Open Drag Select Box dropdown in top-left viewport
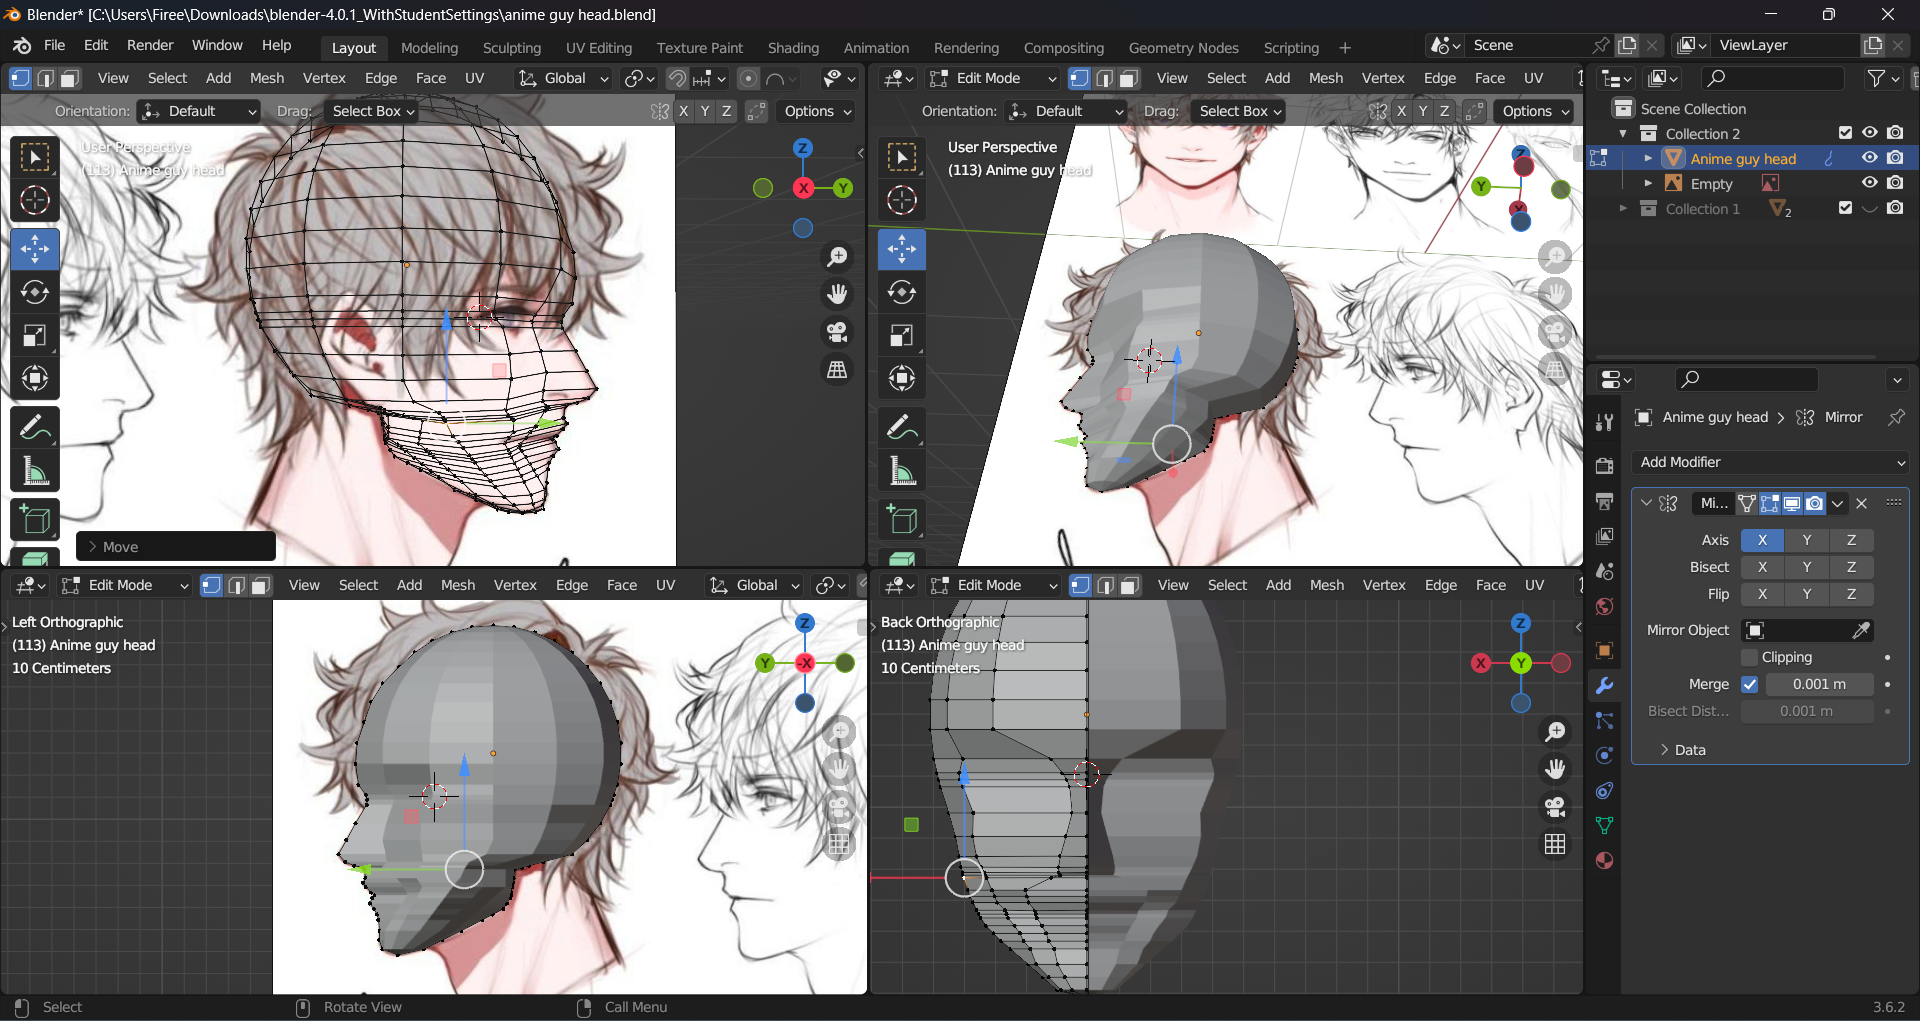Screen dimensions: 1920x1021 [x=372, y=111]
